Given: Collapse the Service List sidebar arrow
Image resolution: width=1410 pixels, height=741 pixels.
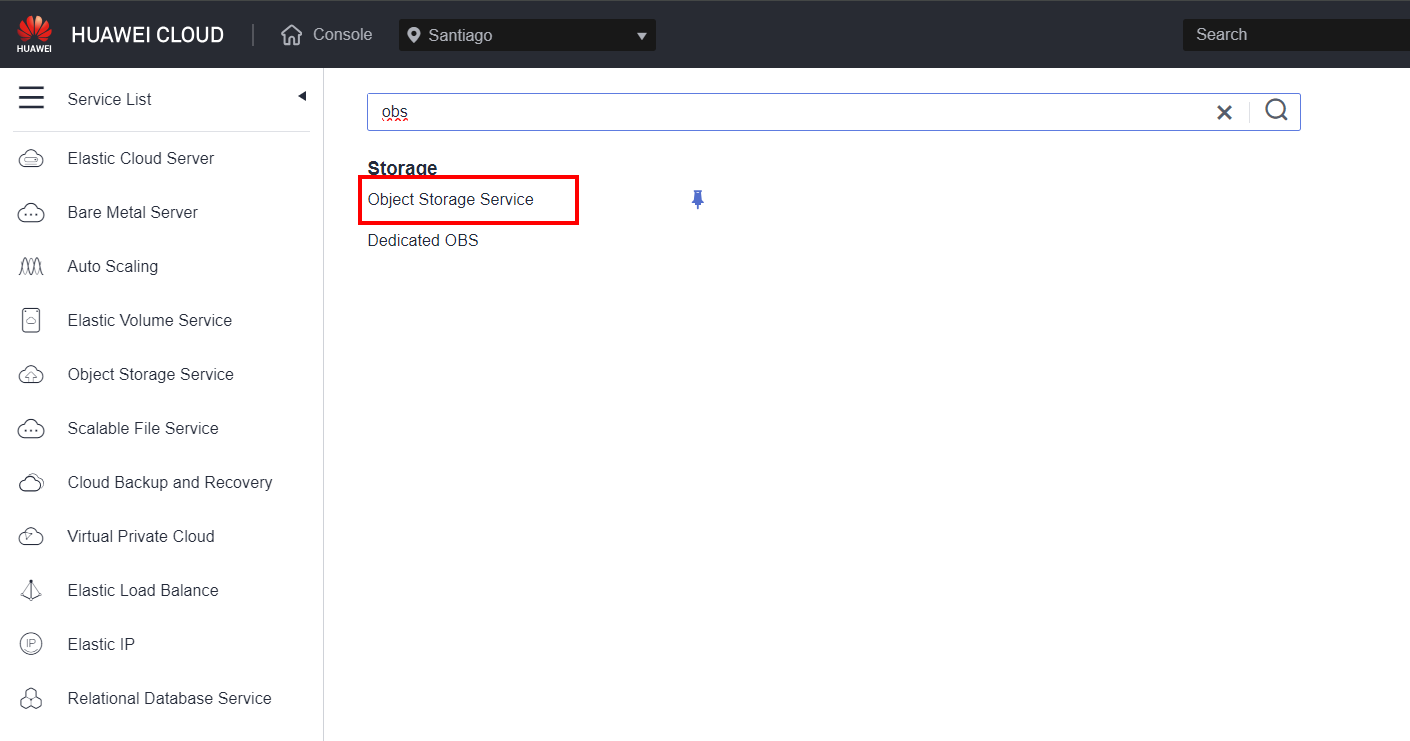Looking at the screenshot, I should (x=302, y=97).
